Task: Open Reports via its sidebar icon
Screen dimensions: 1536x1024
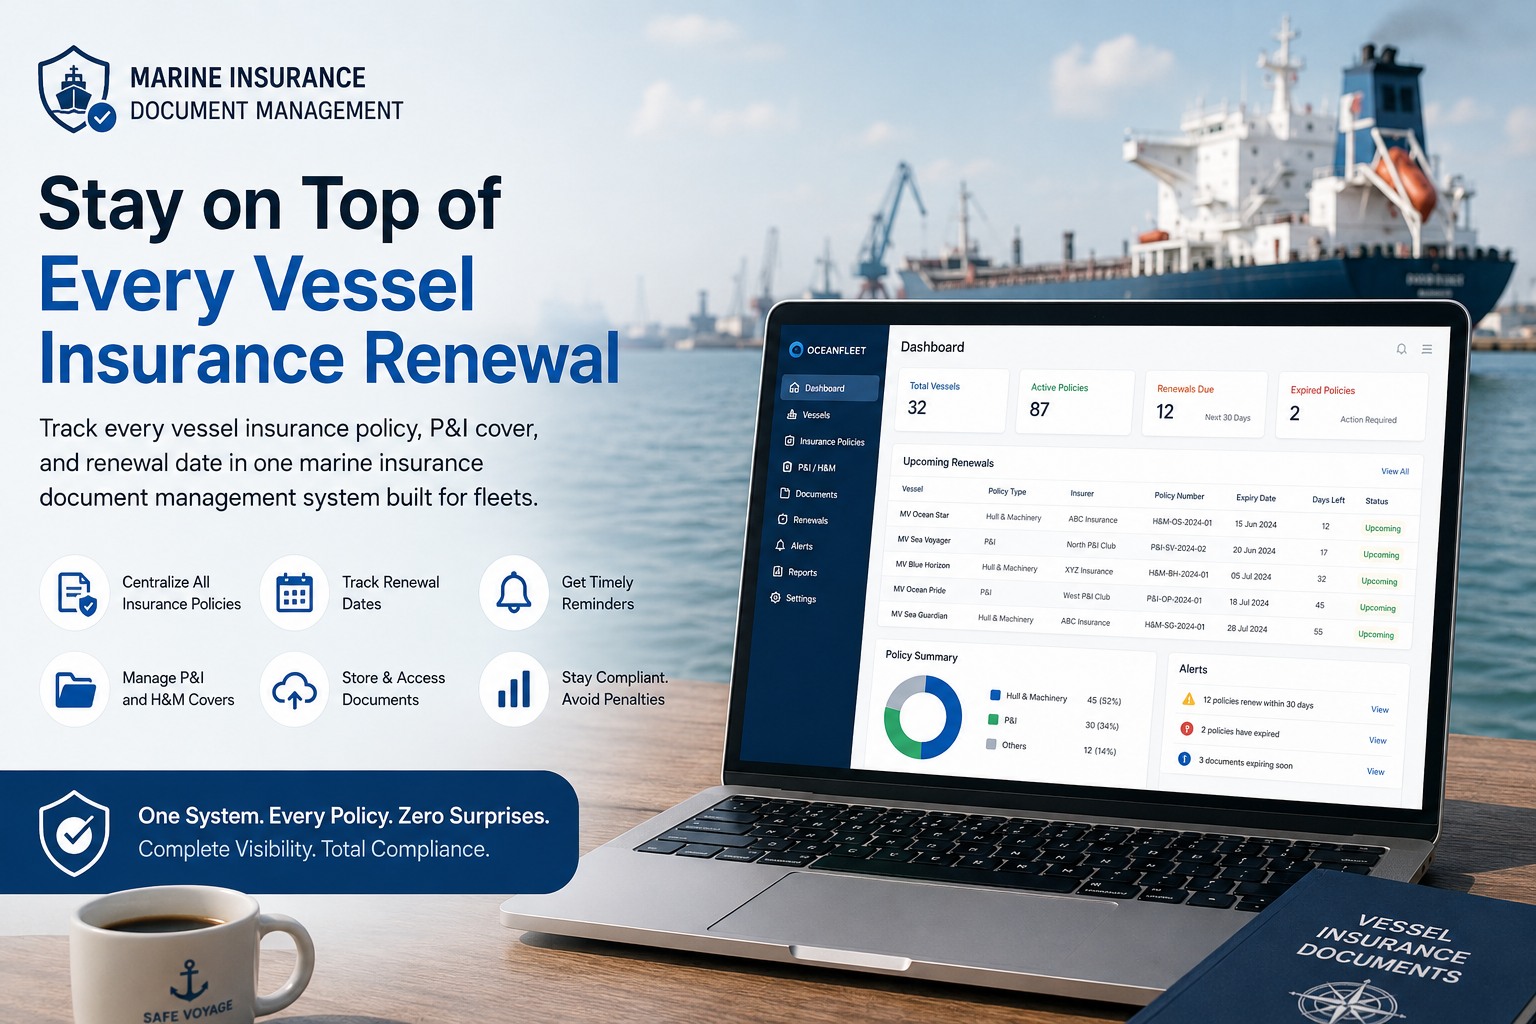Action: pyautogui.click(x=778, y=571)
